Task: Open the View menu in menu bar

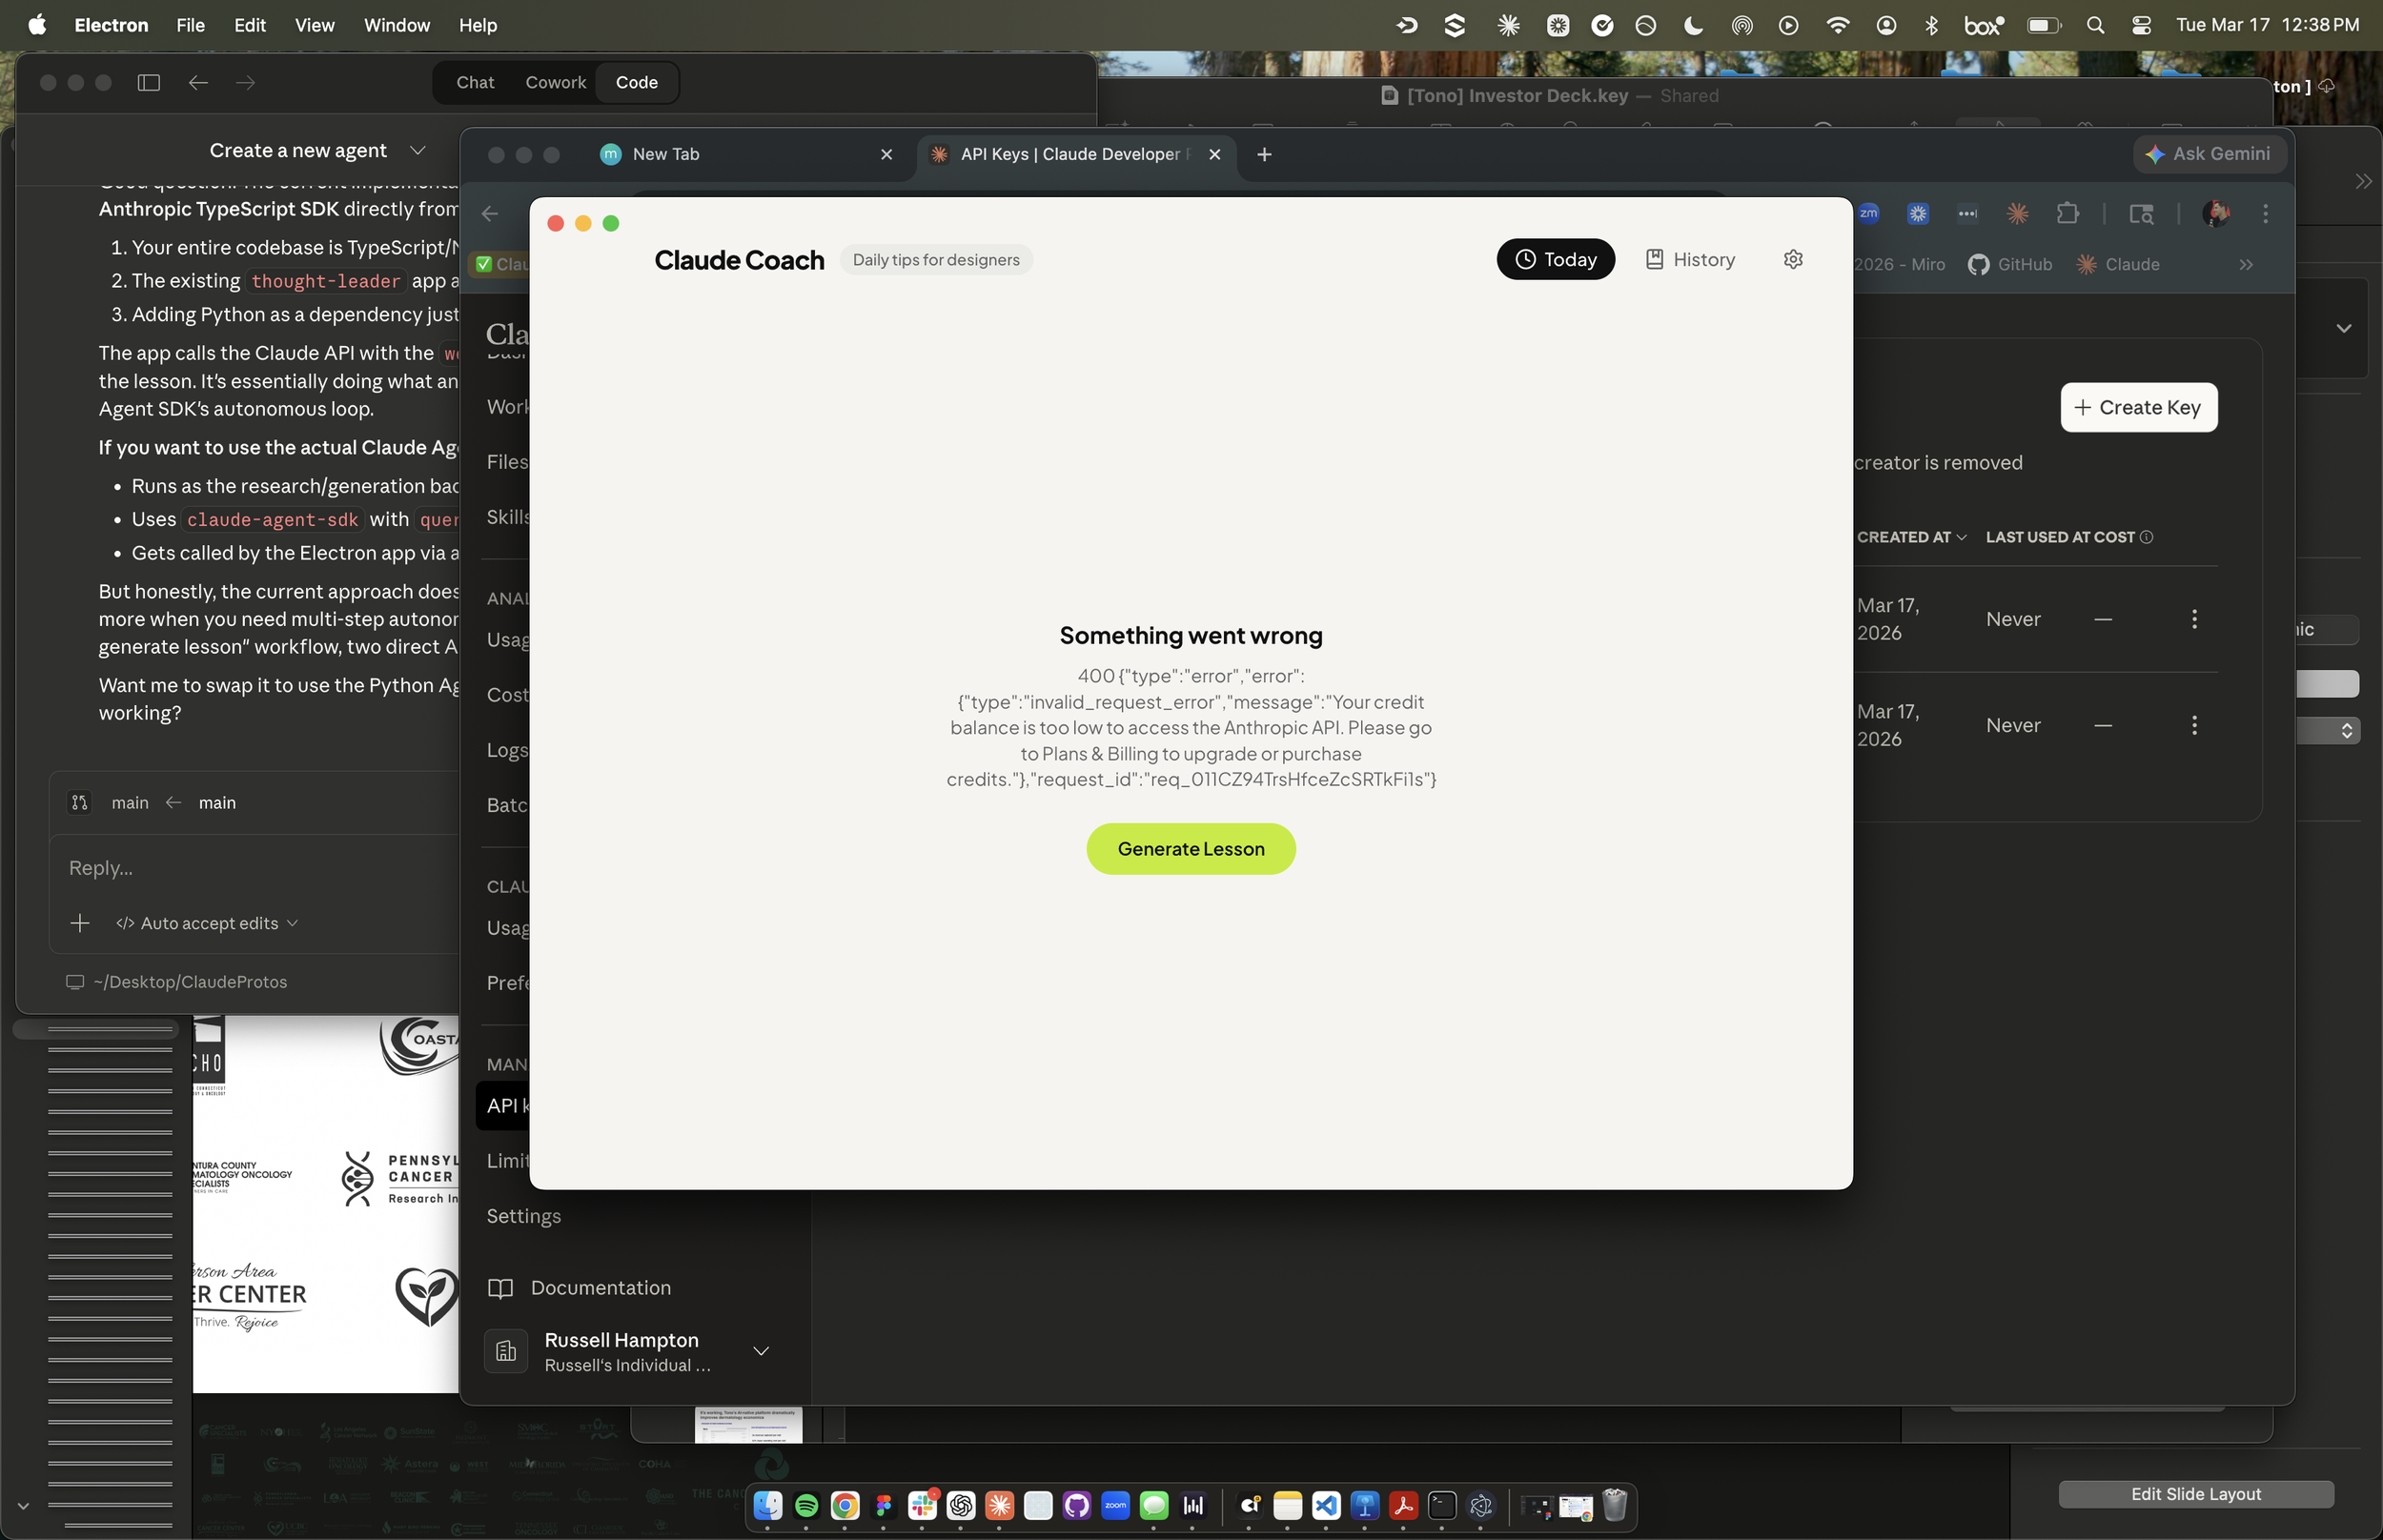Action: click(x=314, y=25)
